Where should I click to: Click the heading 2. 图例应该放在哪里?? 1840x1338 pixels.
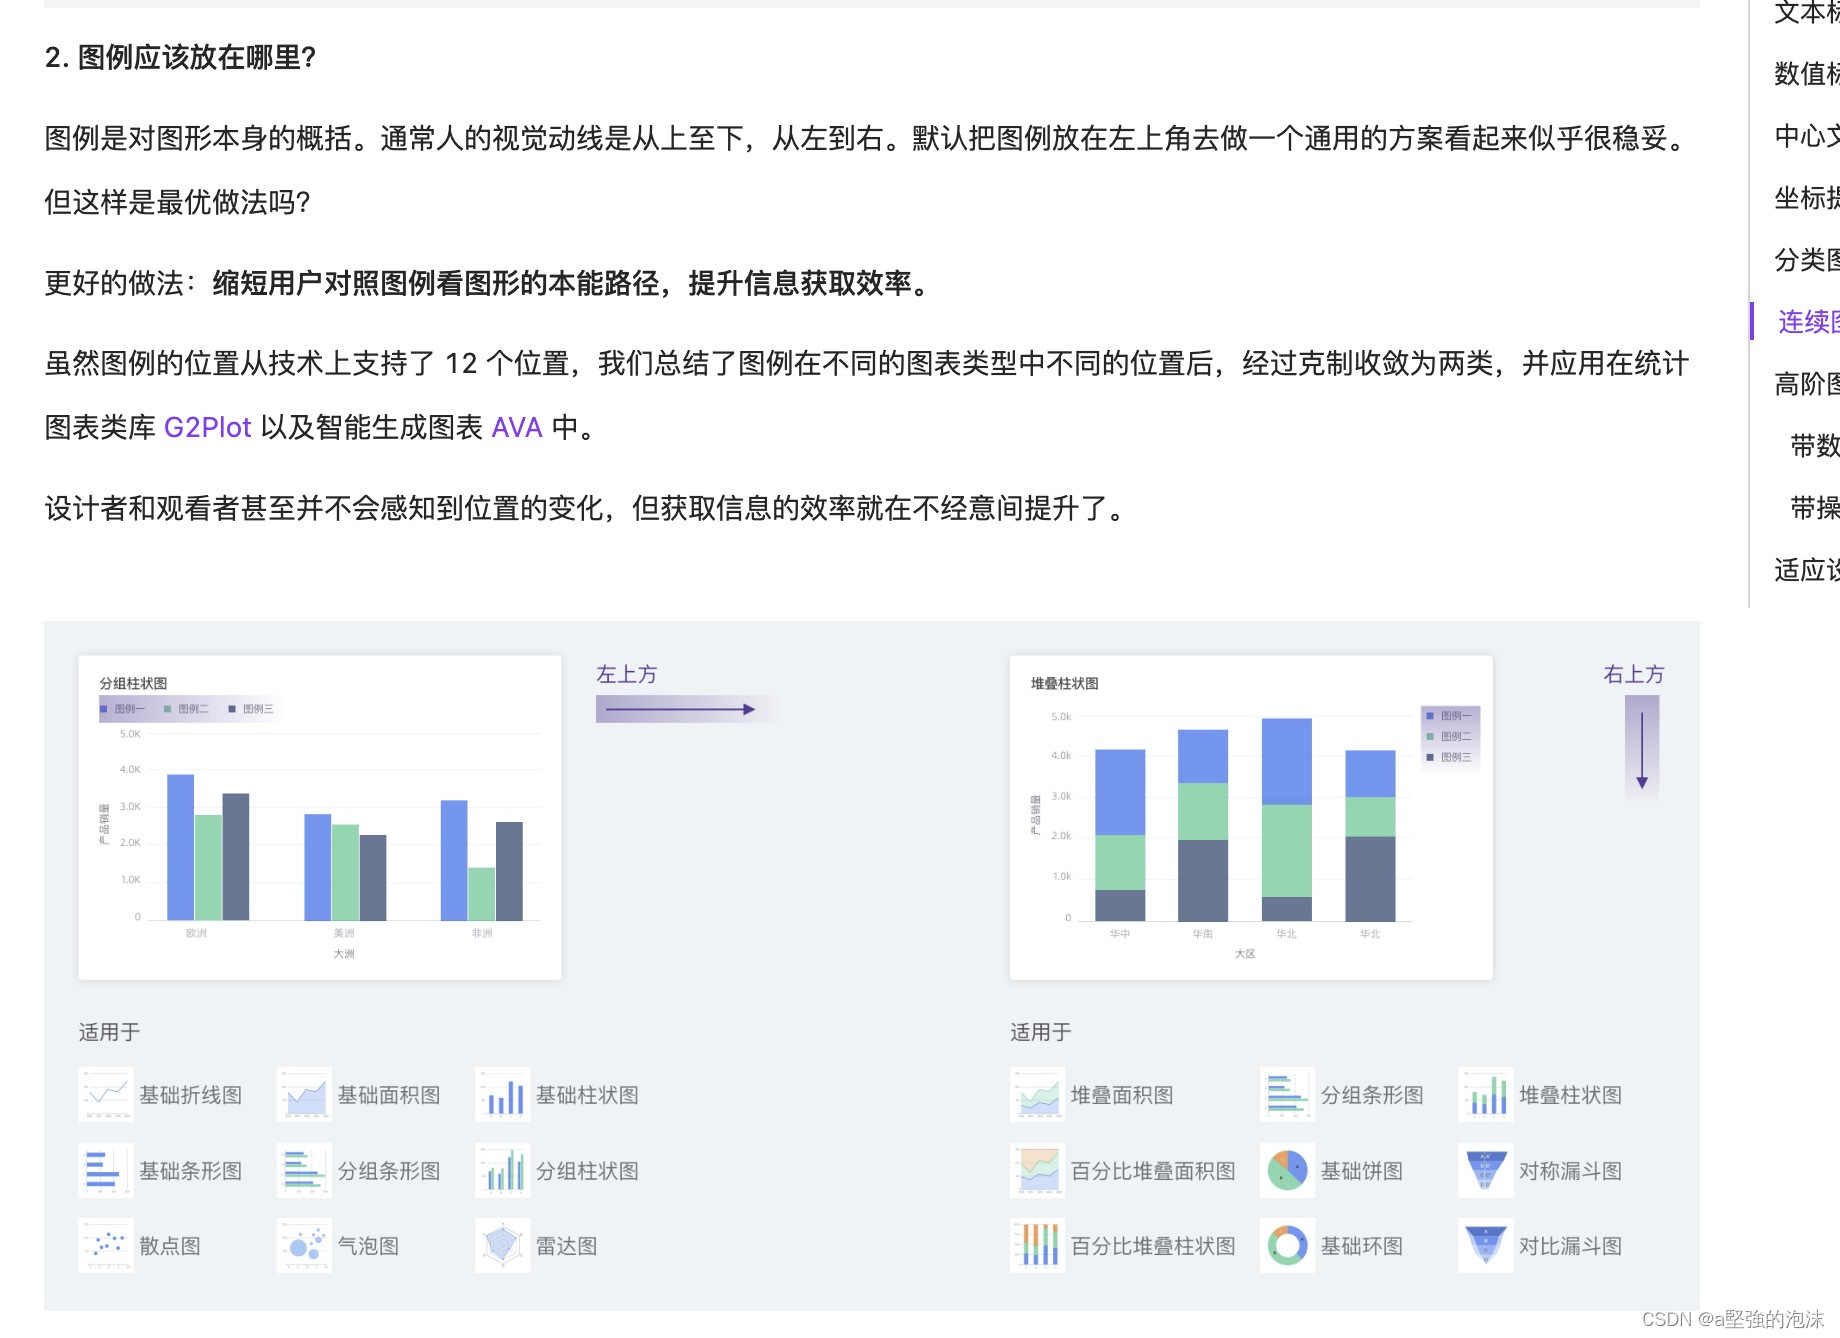[x=181, y=58]
